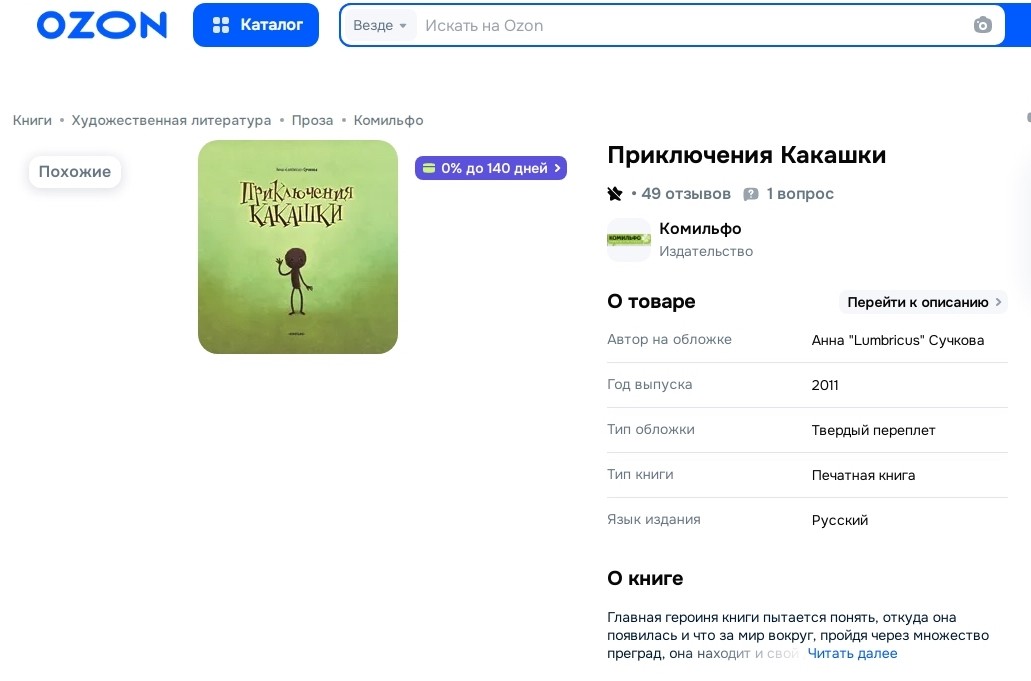
Task: Click chevron next to Перейти к описанию
Action: coord(998,302)
